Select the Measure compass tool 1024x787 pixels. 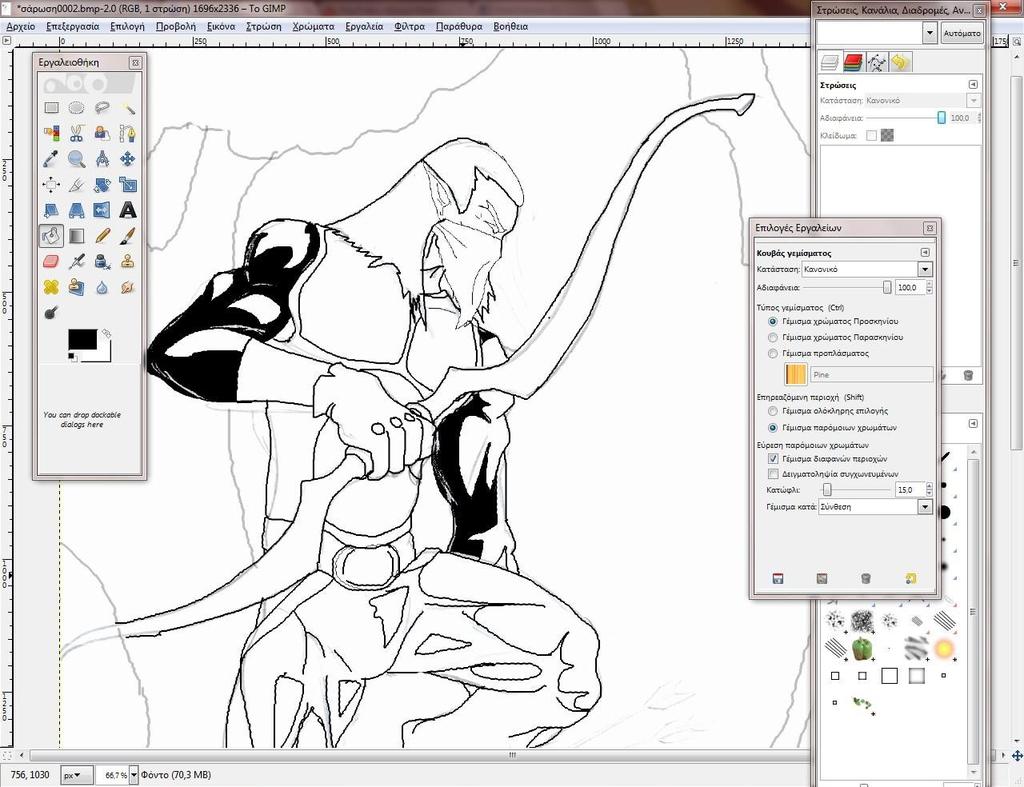[x=102, y=159]
